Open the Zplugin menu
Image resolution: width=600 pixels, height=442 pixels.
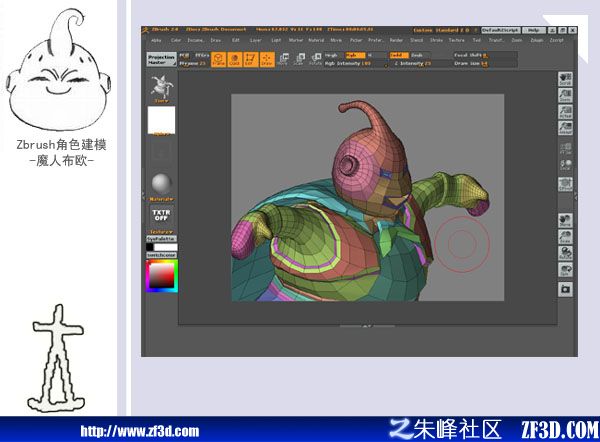click(x=536, y=40)
